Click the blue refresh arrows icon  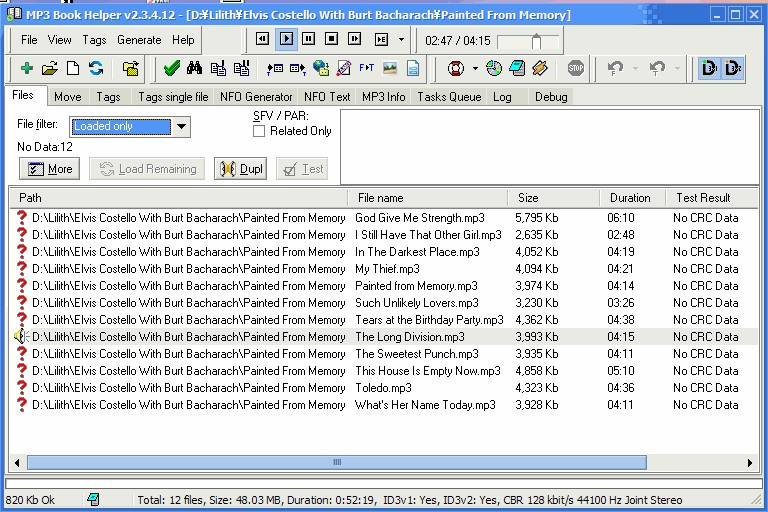coord(96,68)
